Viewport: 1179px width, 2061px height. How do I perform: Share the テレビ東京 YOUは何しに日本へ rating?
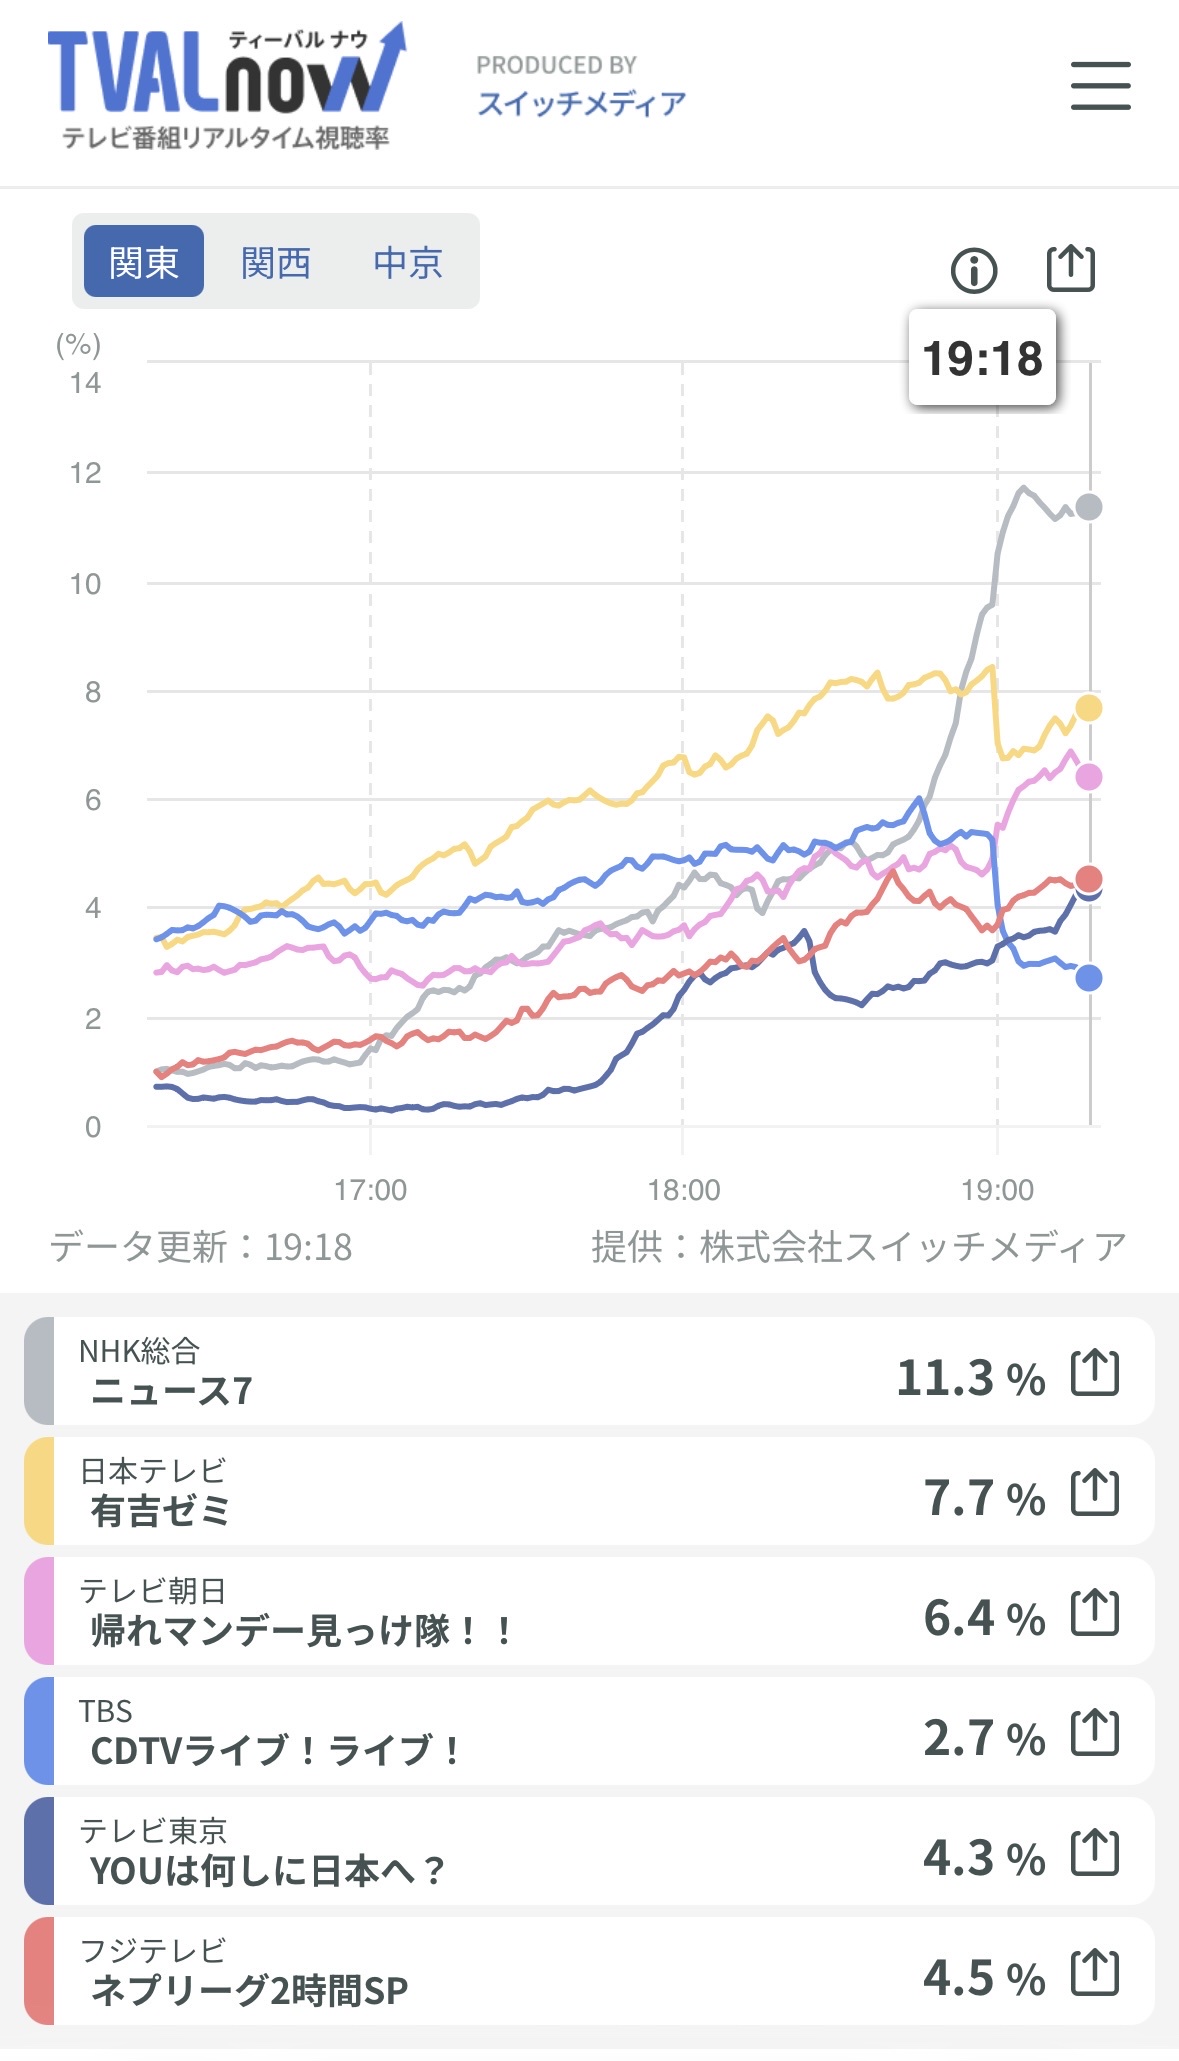point(1094,1853)
